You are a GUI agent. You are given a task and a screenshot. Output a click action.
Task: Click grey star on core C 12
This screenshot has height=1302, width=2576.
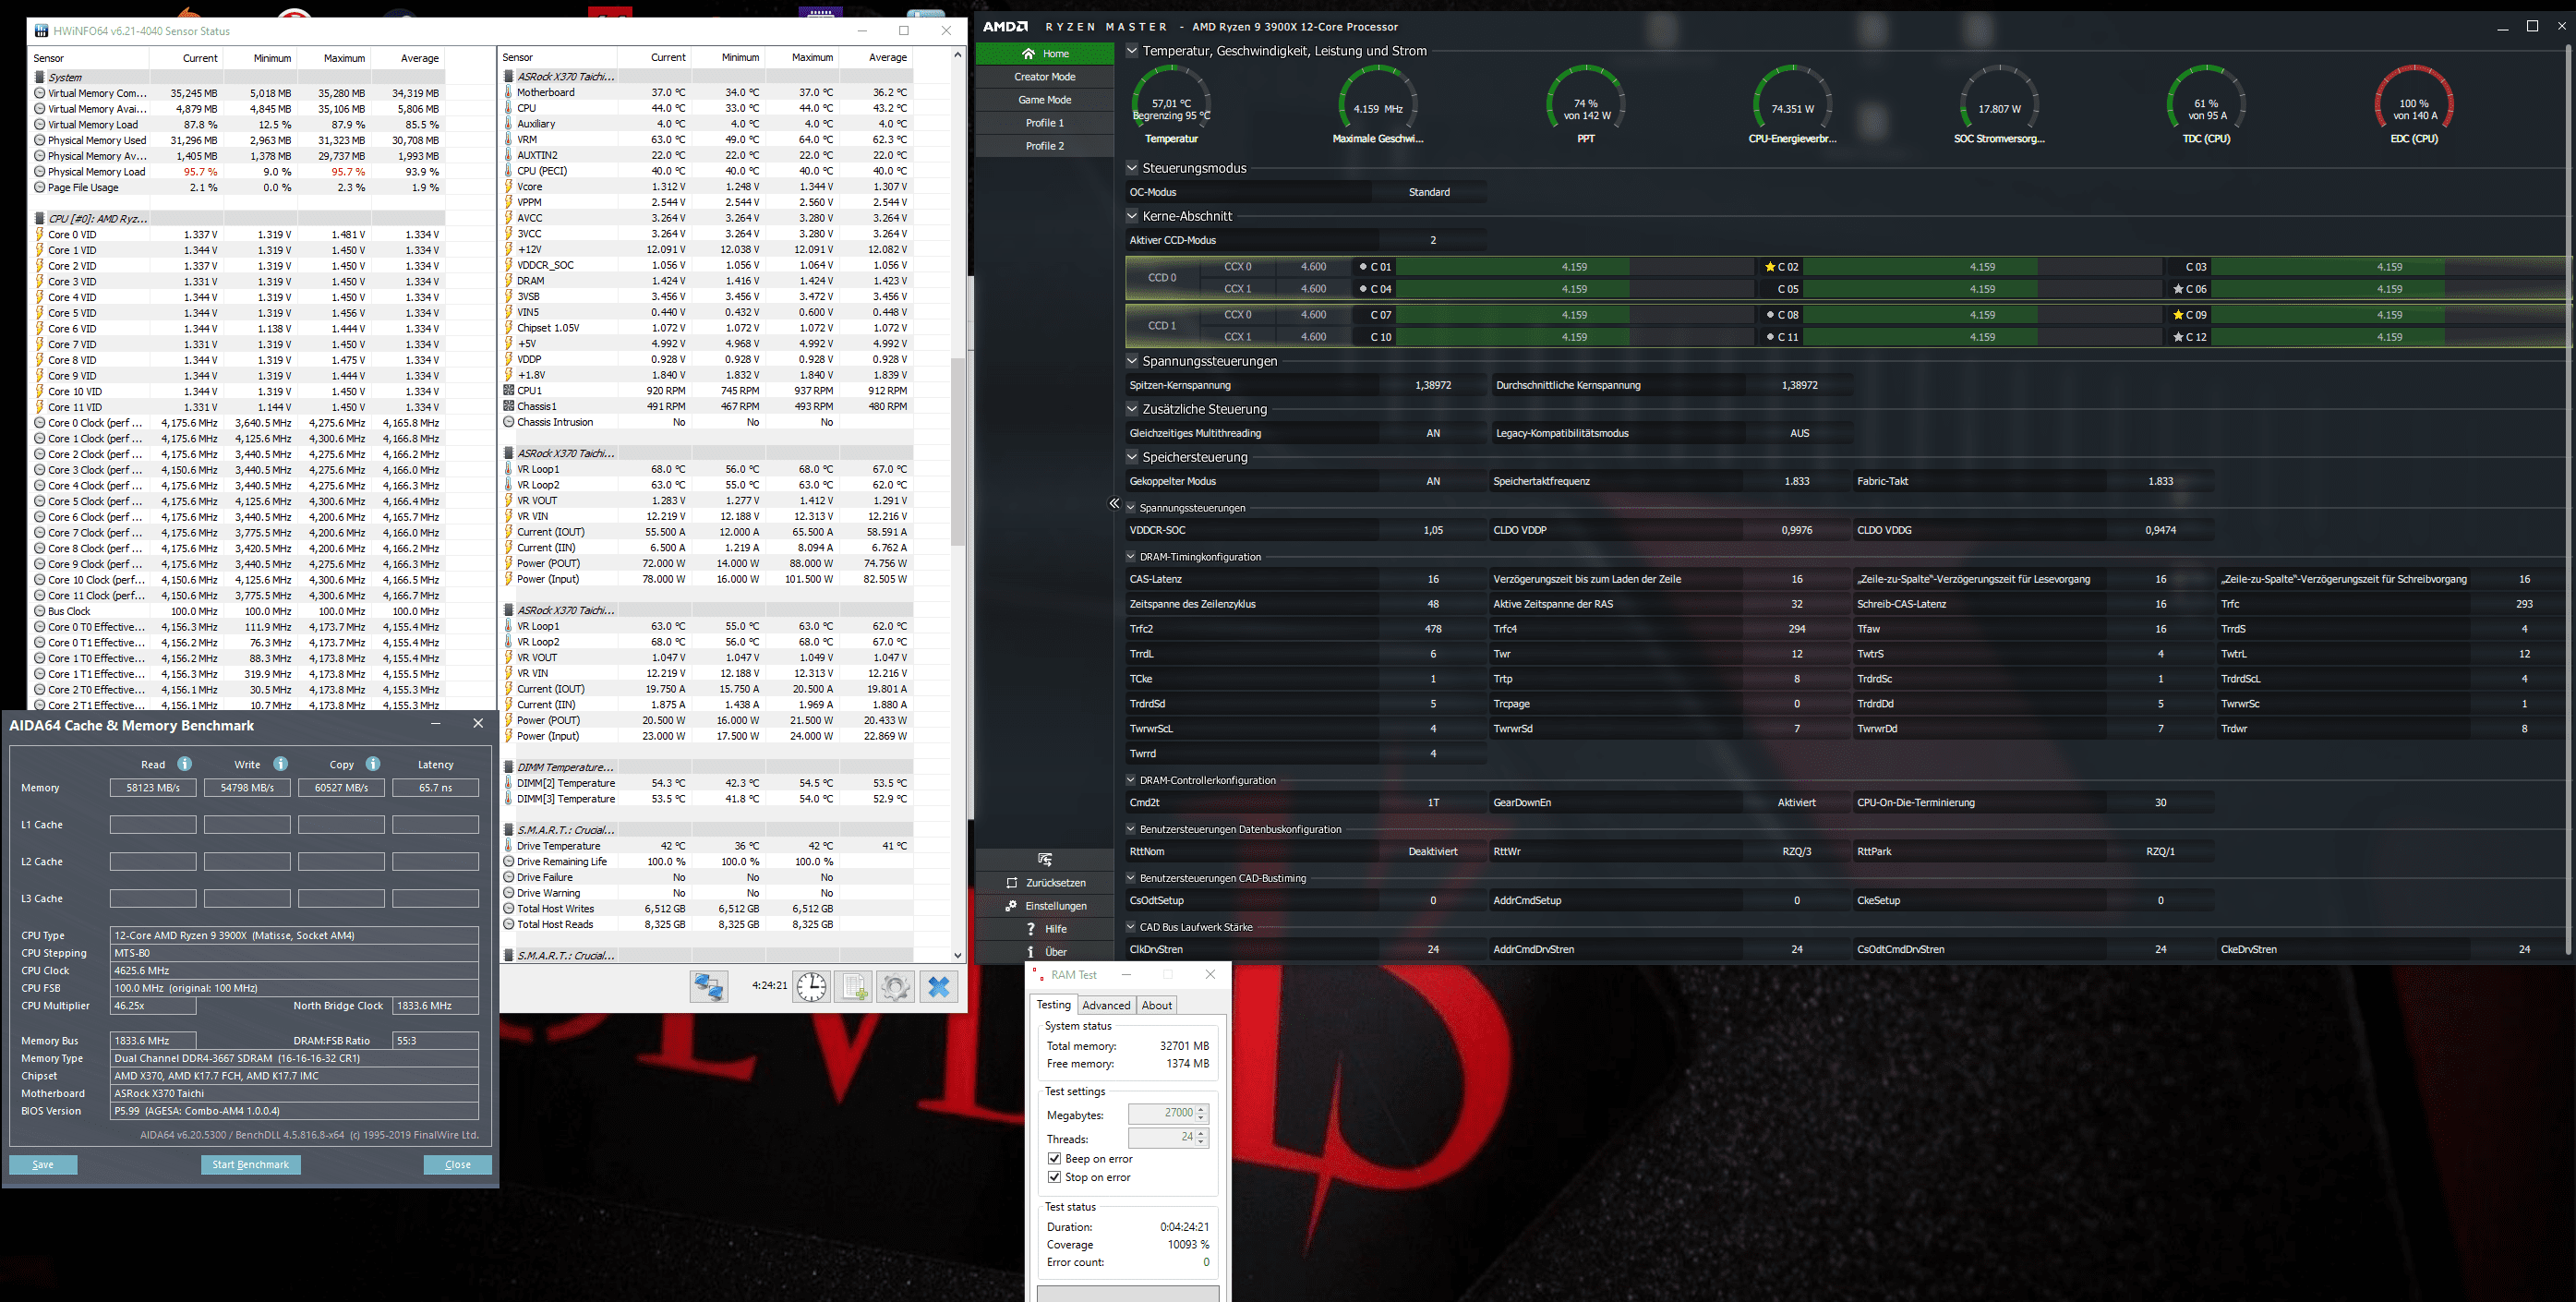coord(2178,337)
